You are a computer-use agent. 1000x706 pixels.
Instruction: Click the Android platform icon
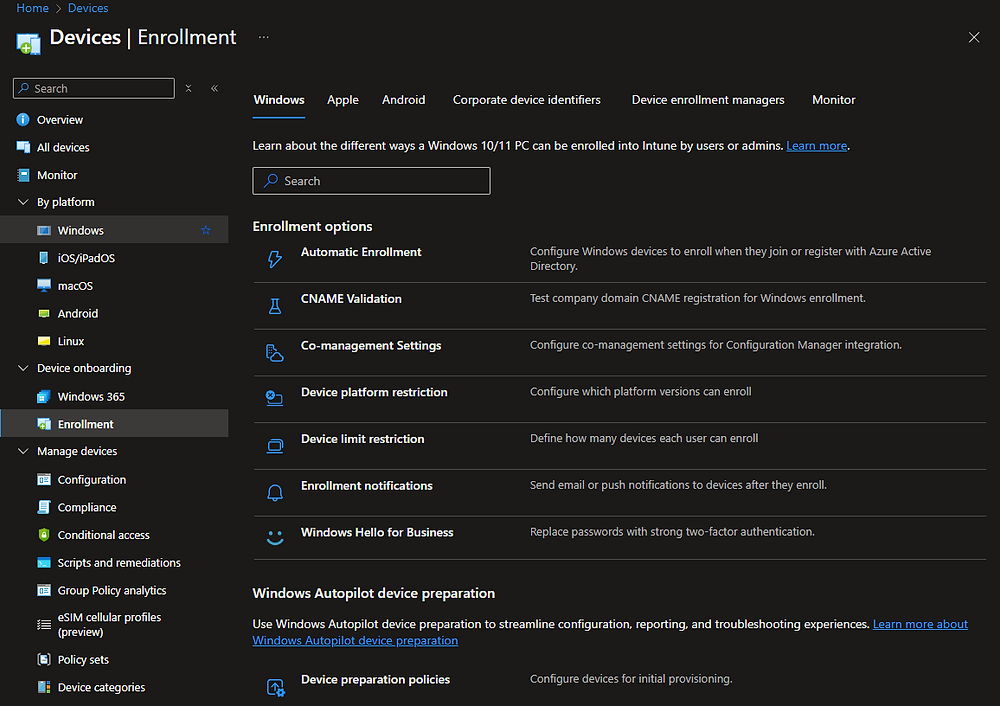(x=43, y=313)
